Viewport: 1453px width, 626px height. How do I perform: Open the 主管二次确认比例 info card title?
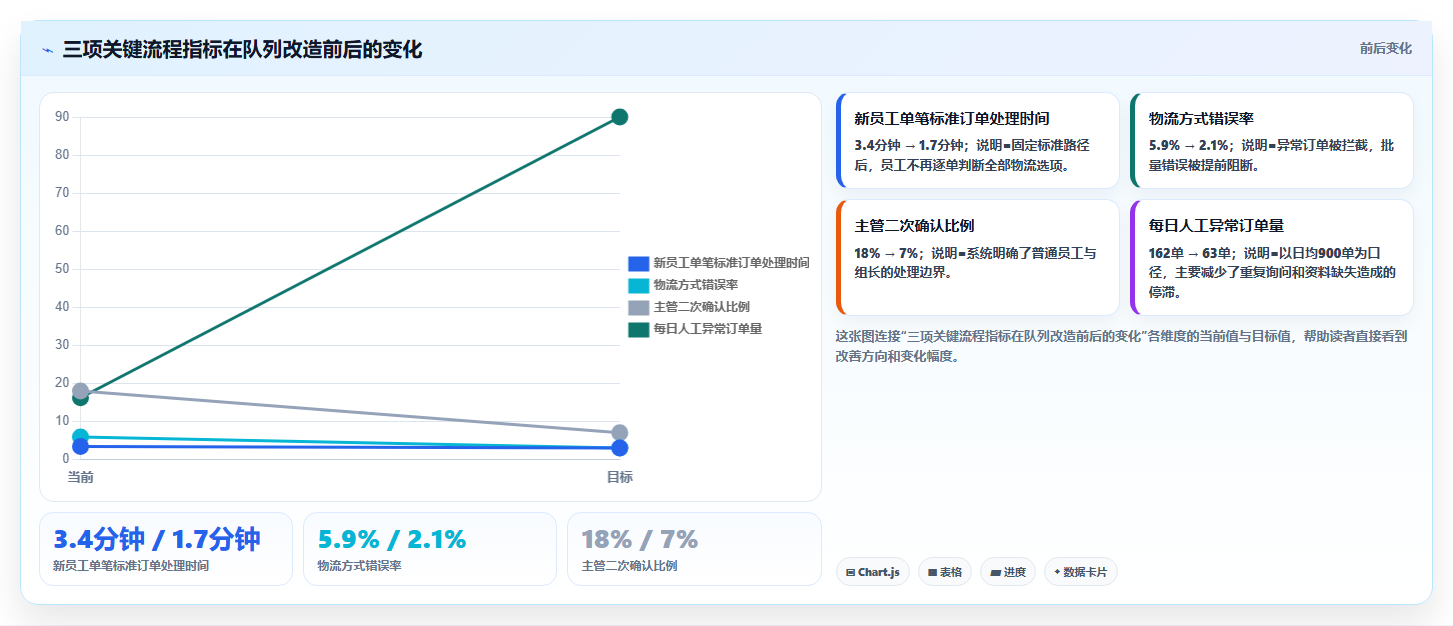[x=914, y=226]
